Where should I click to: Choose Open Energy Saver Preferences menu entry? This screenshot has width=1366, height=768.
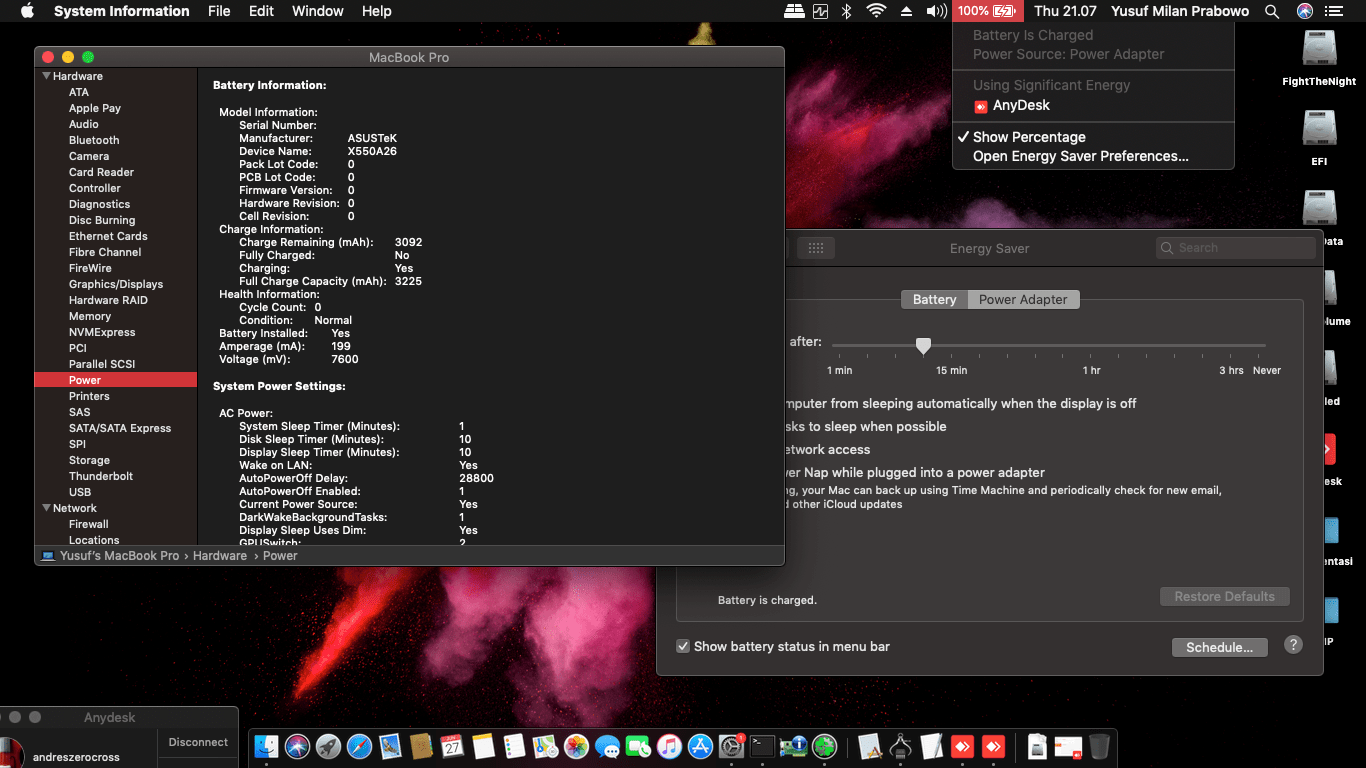tap(1081, 156)
